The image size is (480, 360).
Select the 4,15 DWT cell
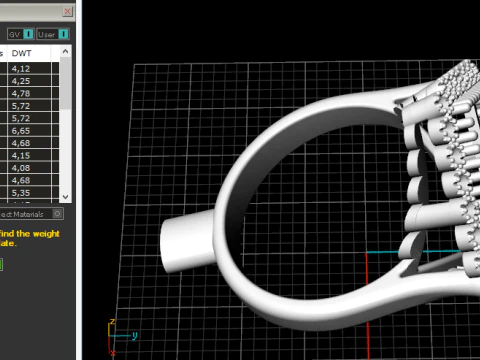click(x=29, y=156)
